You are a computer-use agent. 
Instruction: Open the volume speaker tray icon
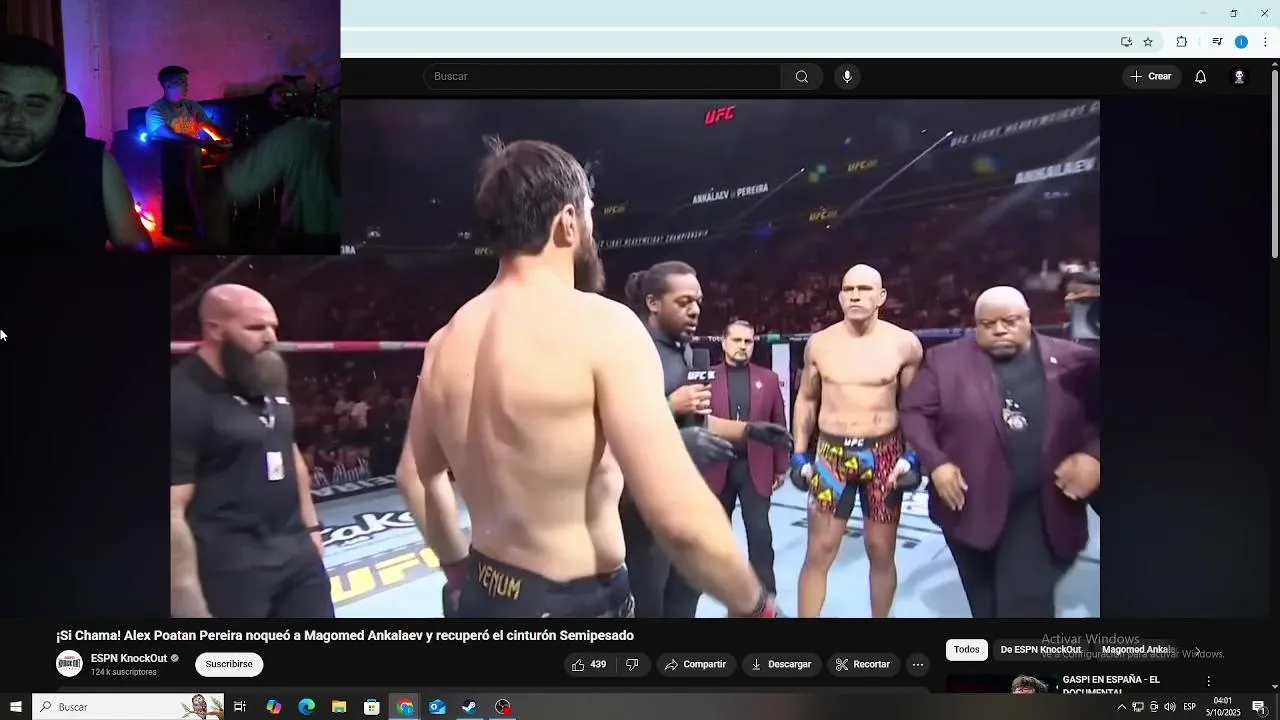pos(1170,707)
